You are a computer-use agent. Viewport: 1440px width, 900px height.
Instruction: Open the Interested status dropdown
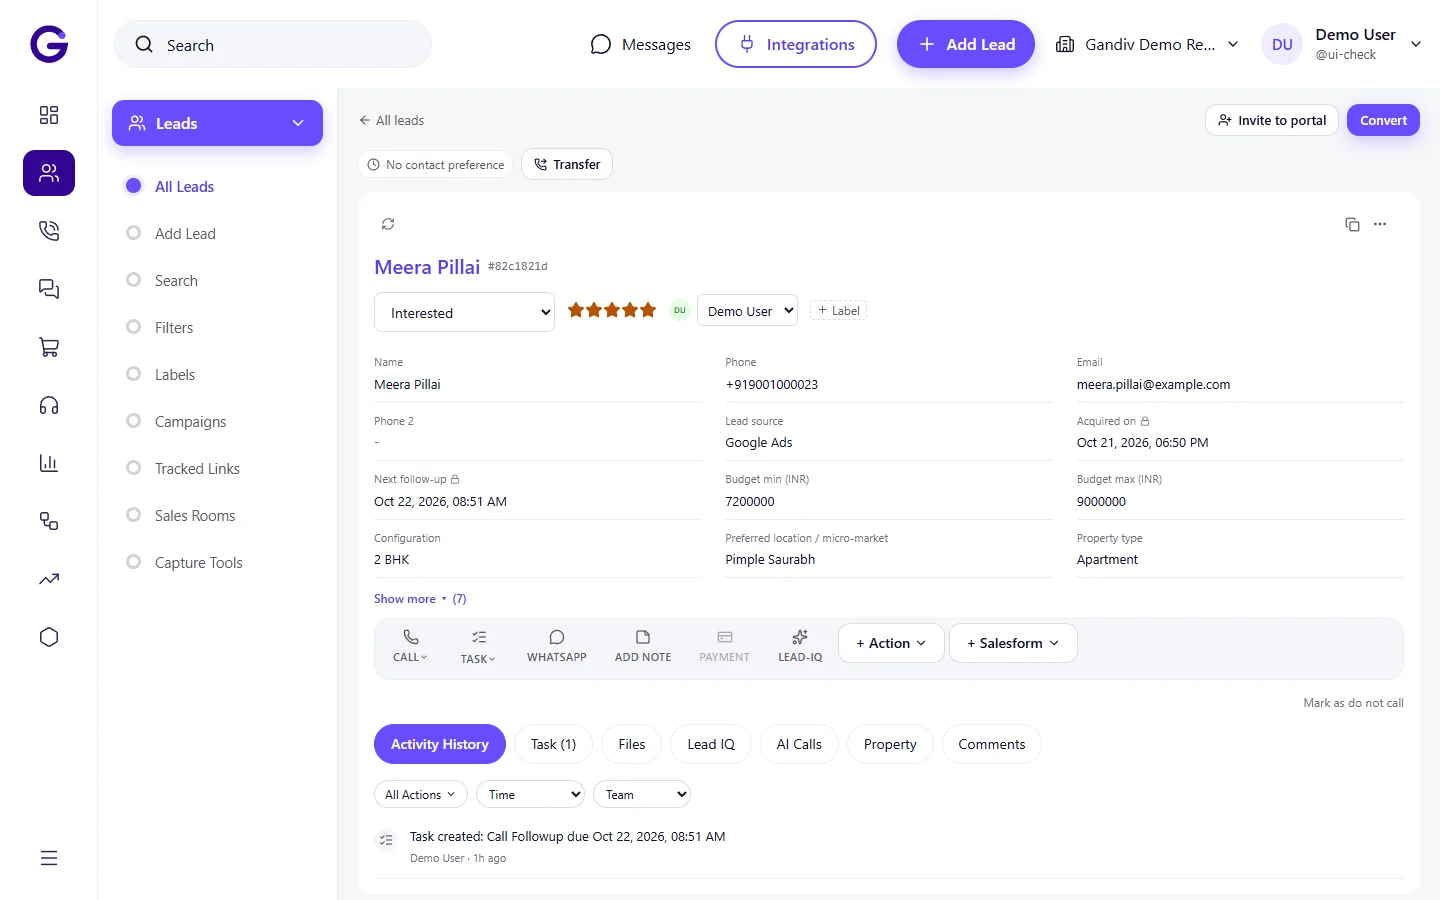click(x=464, y=312)
